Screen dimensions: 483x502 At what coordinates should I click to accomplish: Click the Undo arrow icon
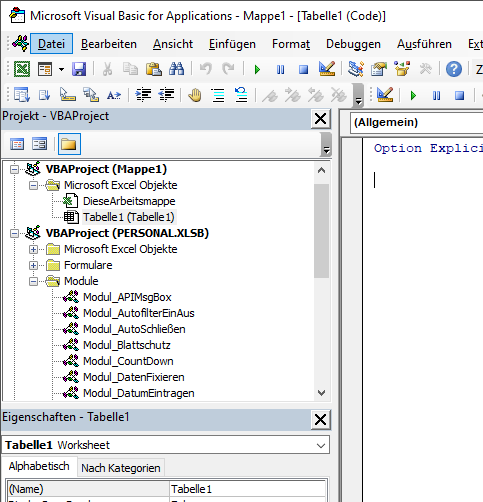(205, 69)
